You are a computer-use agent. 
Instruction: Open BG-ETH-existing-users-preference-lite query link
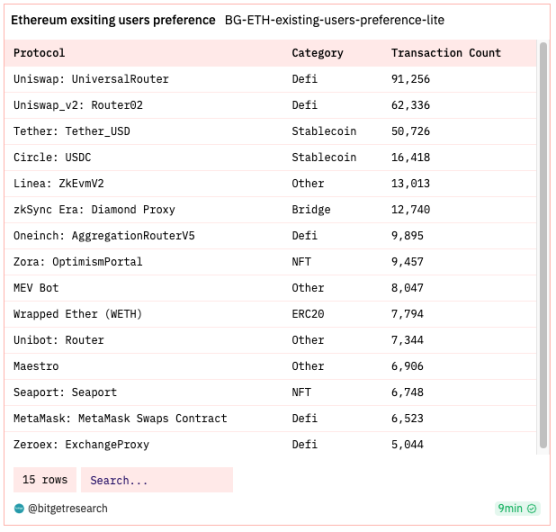334,20
